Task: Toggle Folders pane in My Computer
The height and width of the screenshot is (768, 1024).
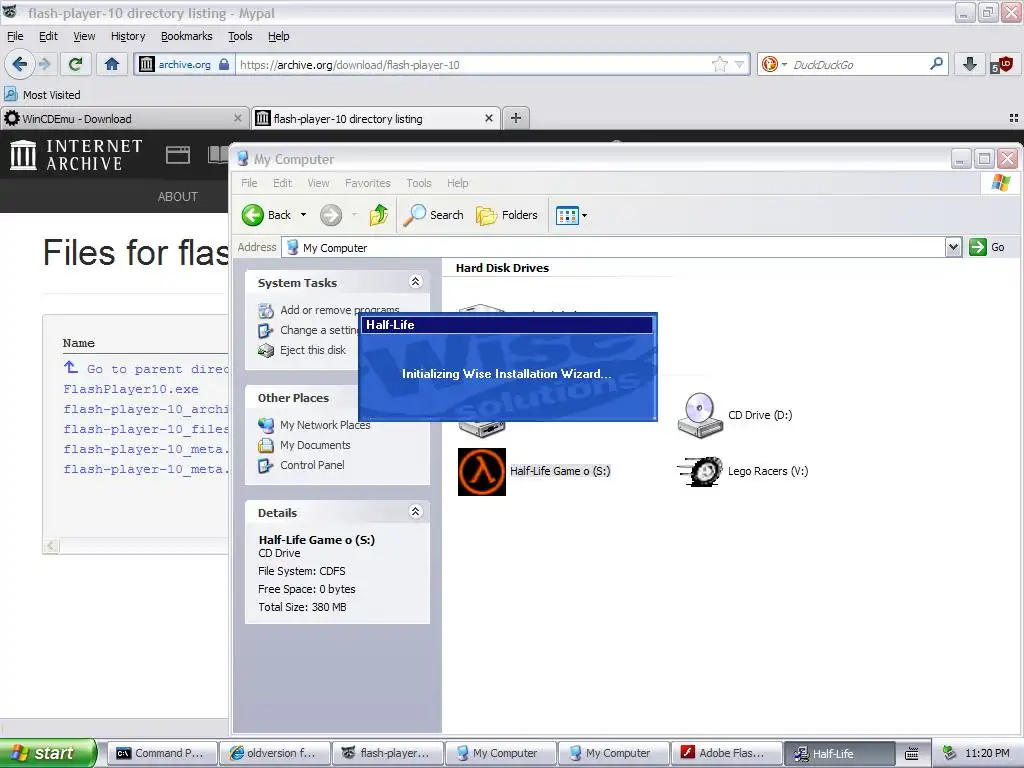Action: coord(507,215)
